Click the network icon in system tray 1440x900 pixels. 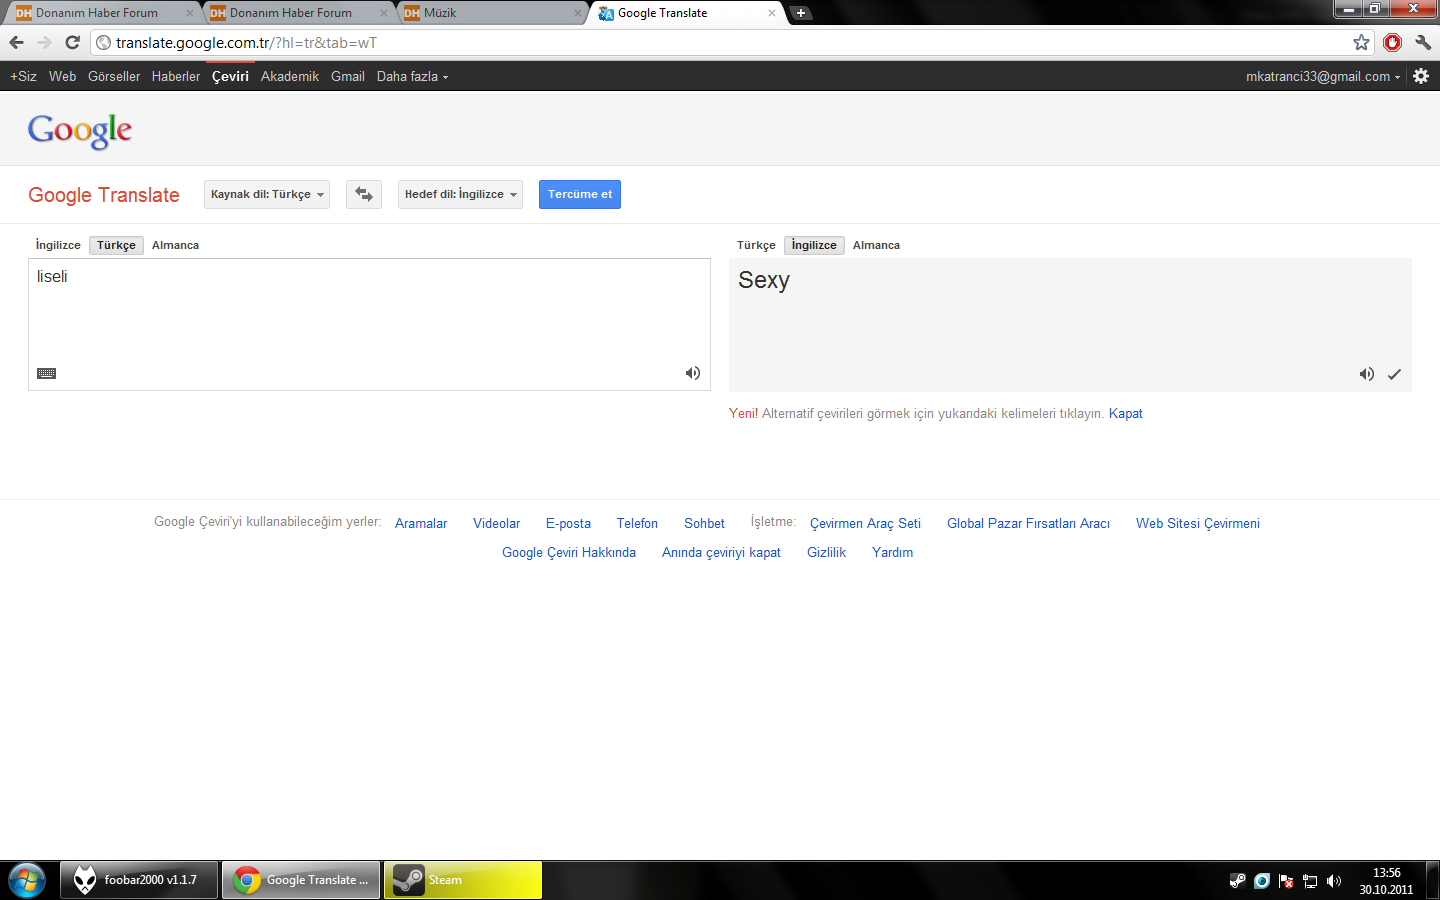(1310, 881)
